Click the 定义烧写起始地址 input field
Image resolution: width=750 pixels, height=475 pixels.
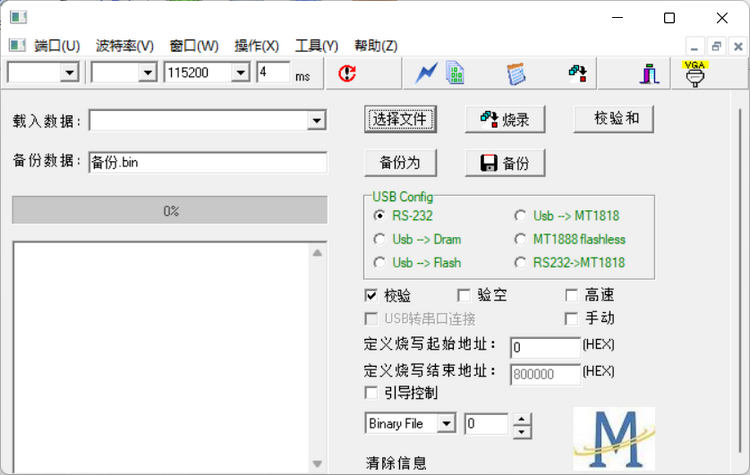pos(544,347)
